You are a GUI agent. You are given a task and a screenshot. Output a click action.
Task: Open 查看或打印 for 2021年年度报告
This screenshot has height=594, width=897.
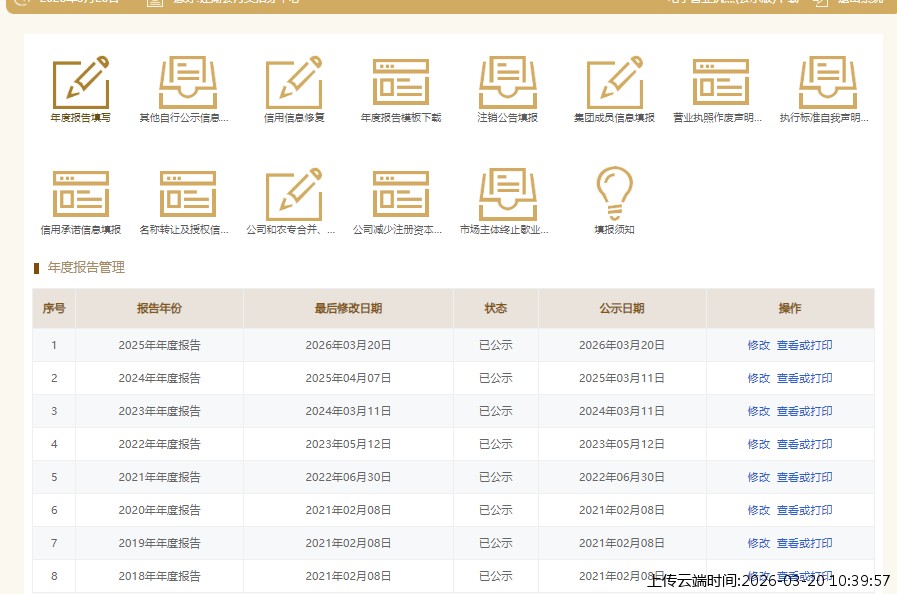coord(804,477)
